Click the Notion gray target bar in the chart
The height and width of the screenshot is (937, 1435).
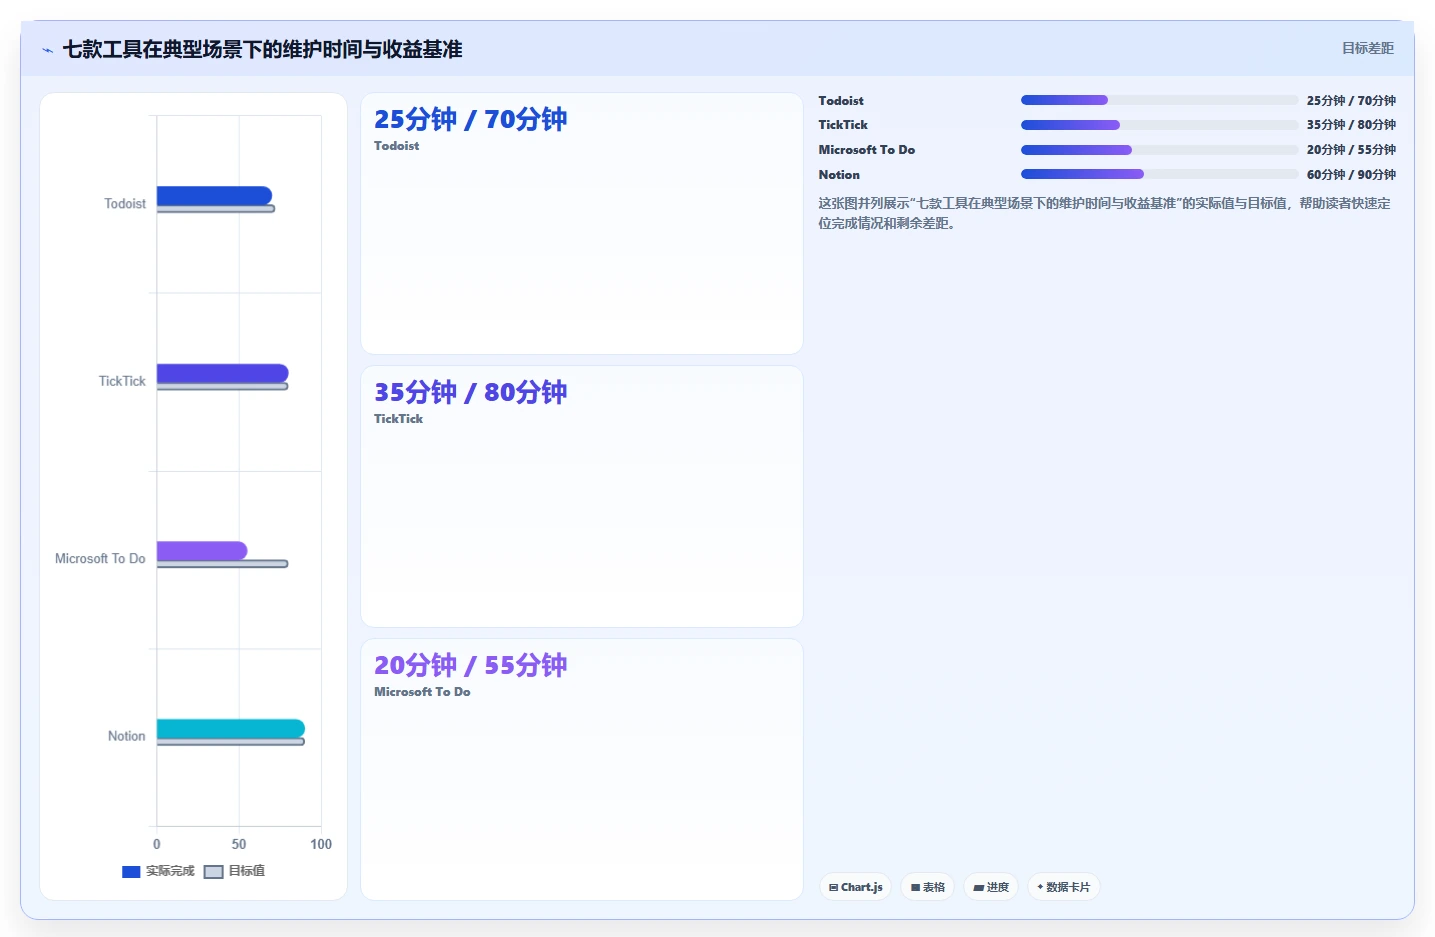pos(231,742)
